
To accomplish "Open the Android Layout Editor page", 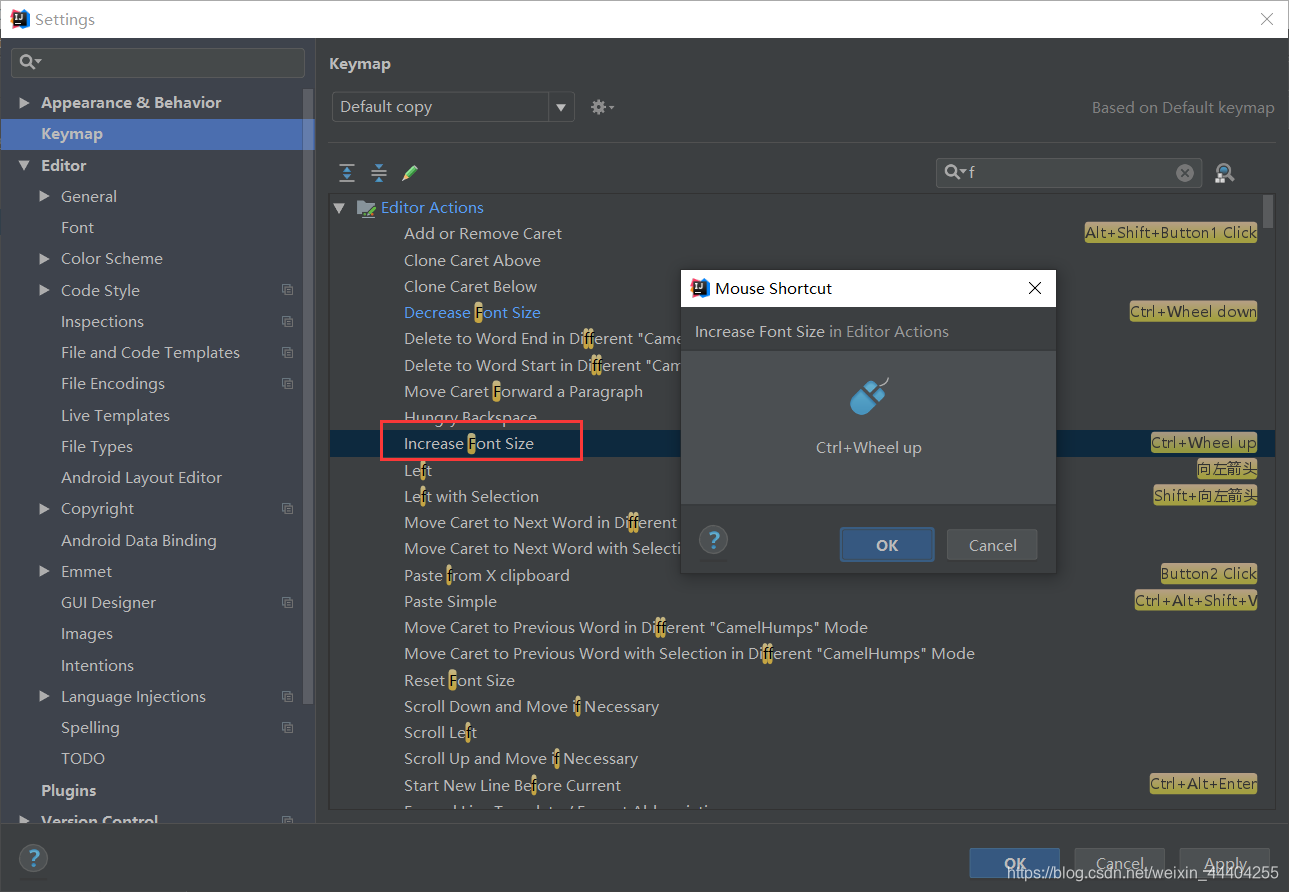I will (141, 478).
